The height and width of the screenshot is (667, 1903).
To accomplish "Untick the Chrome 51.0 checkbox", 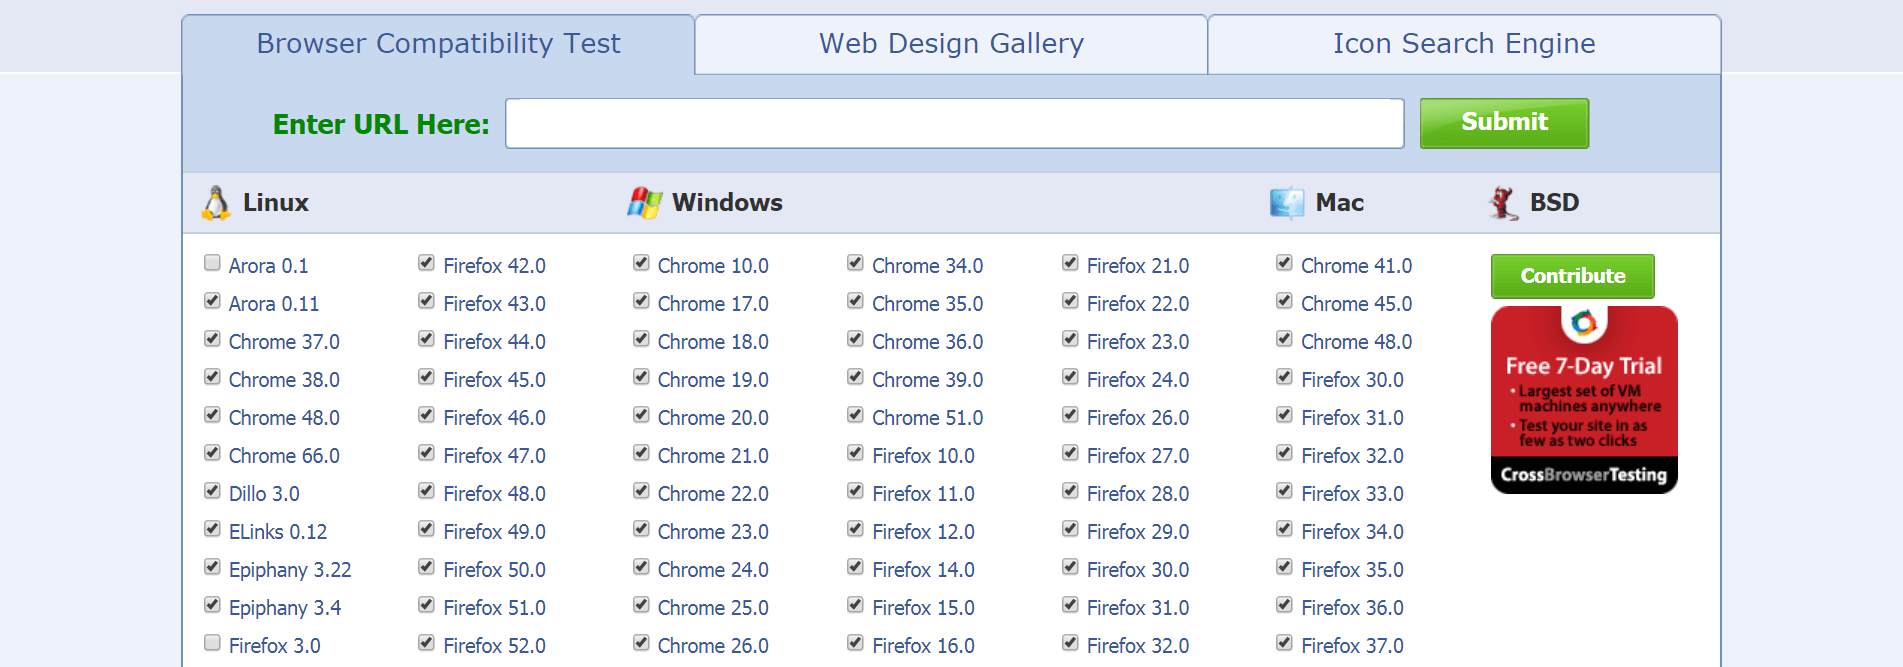I will click(x=855, y=415).
